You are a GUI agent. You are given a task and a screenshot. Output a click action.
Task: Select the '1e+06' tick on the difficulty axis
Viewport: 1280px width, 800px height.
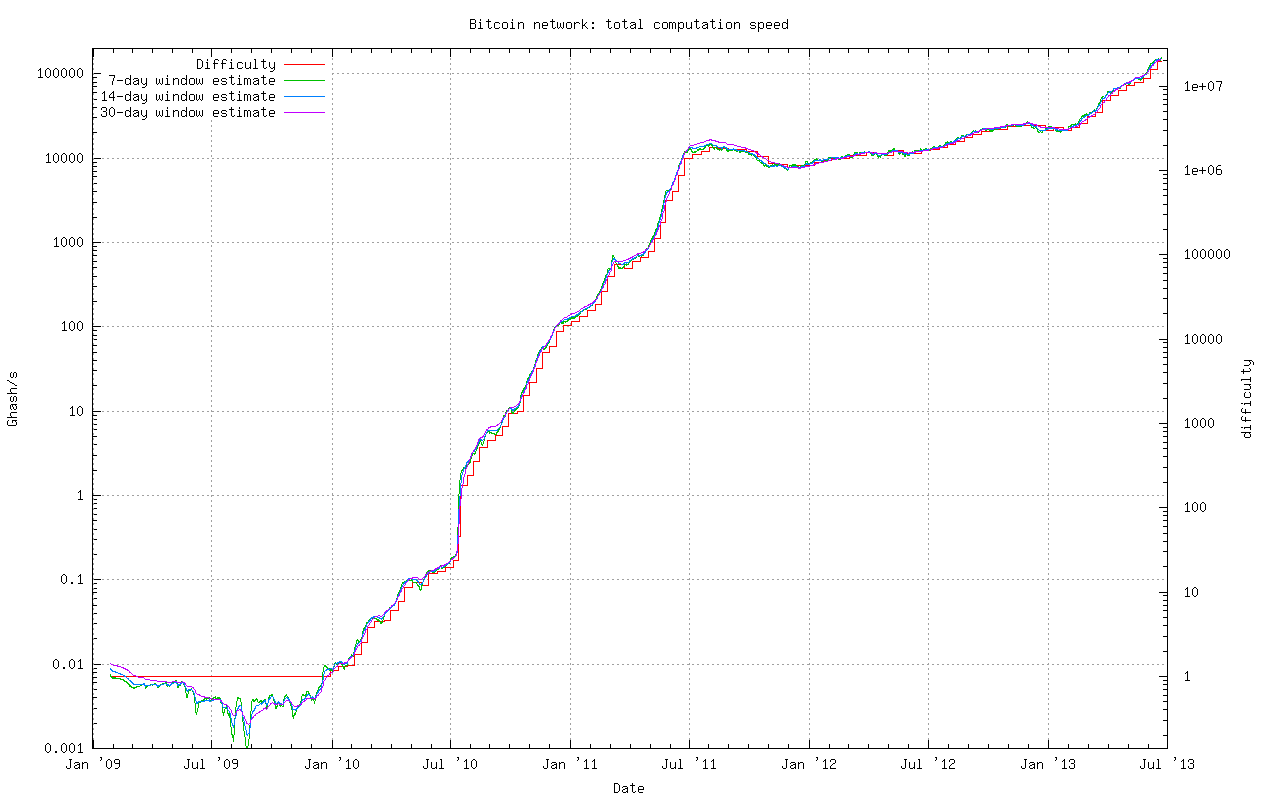click(1204, 170)
